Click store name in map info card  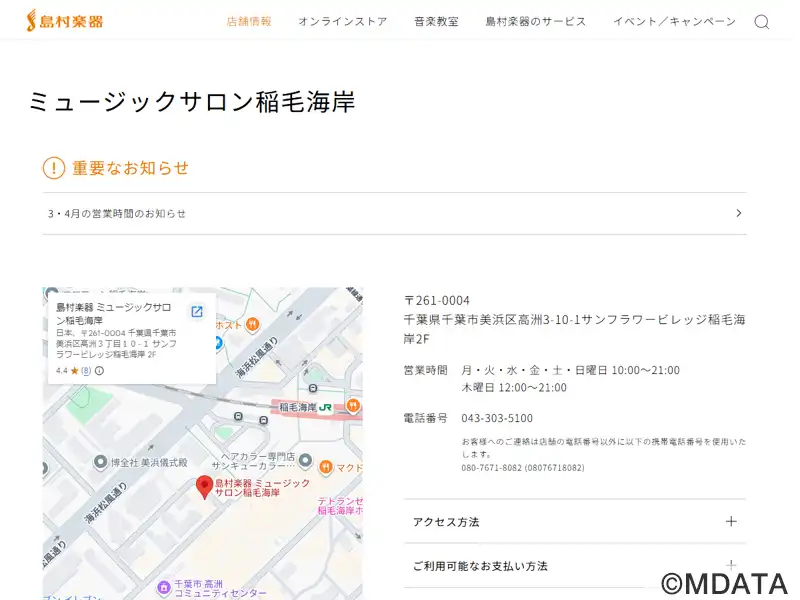coord(112,313)
